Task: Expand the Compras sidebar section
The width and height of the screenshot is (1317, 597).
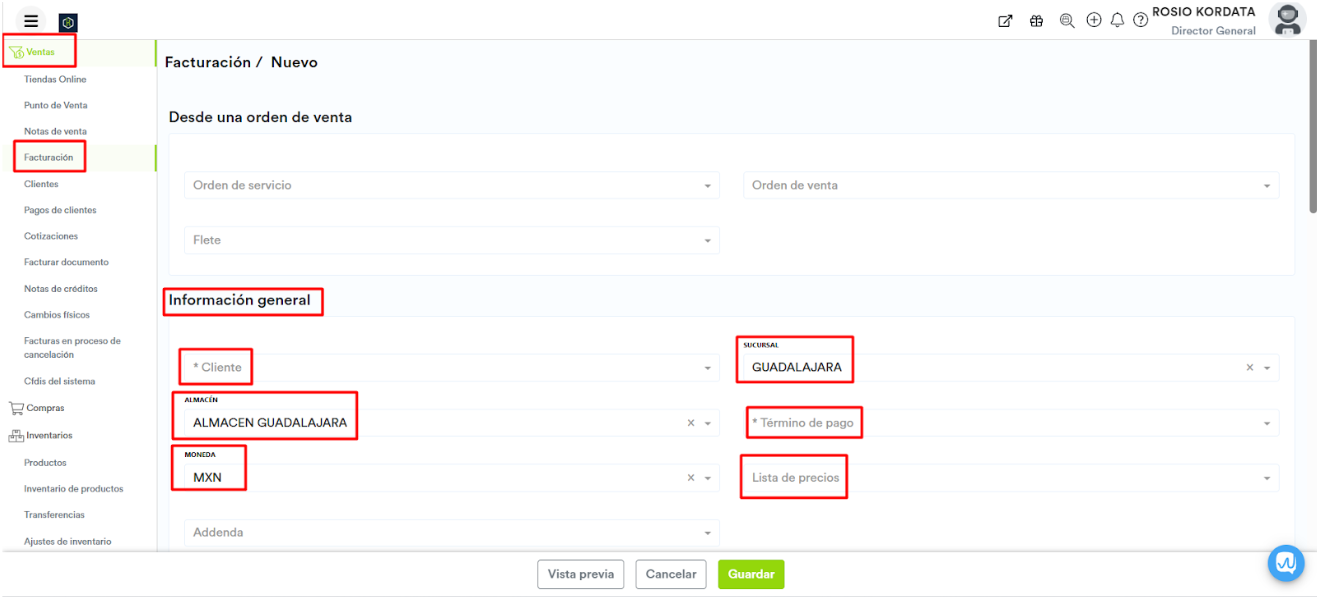Action: coord(43,408)
